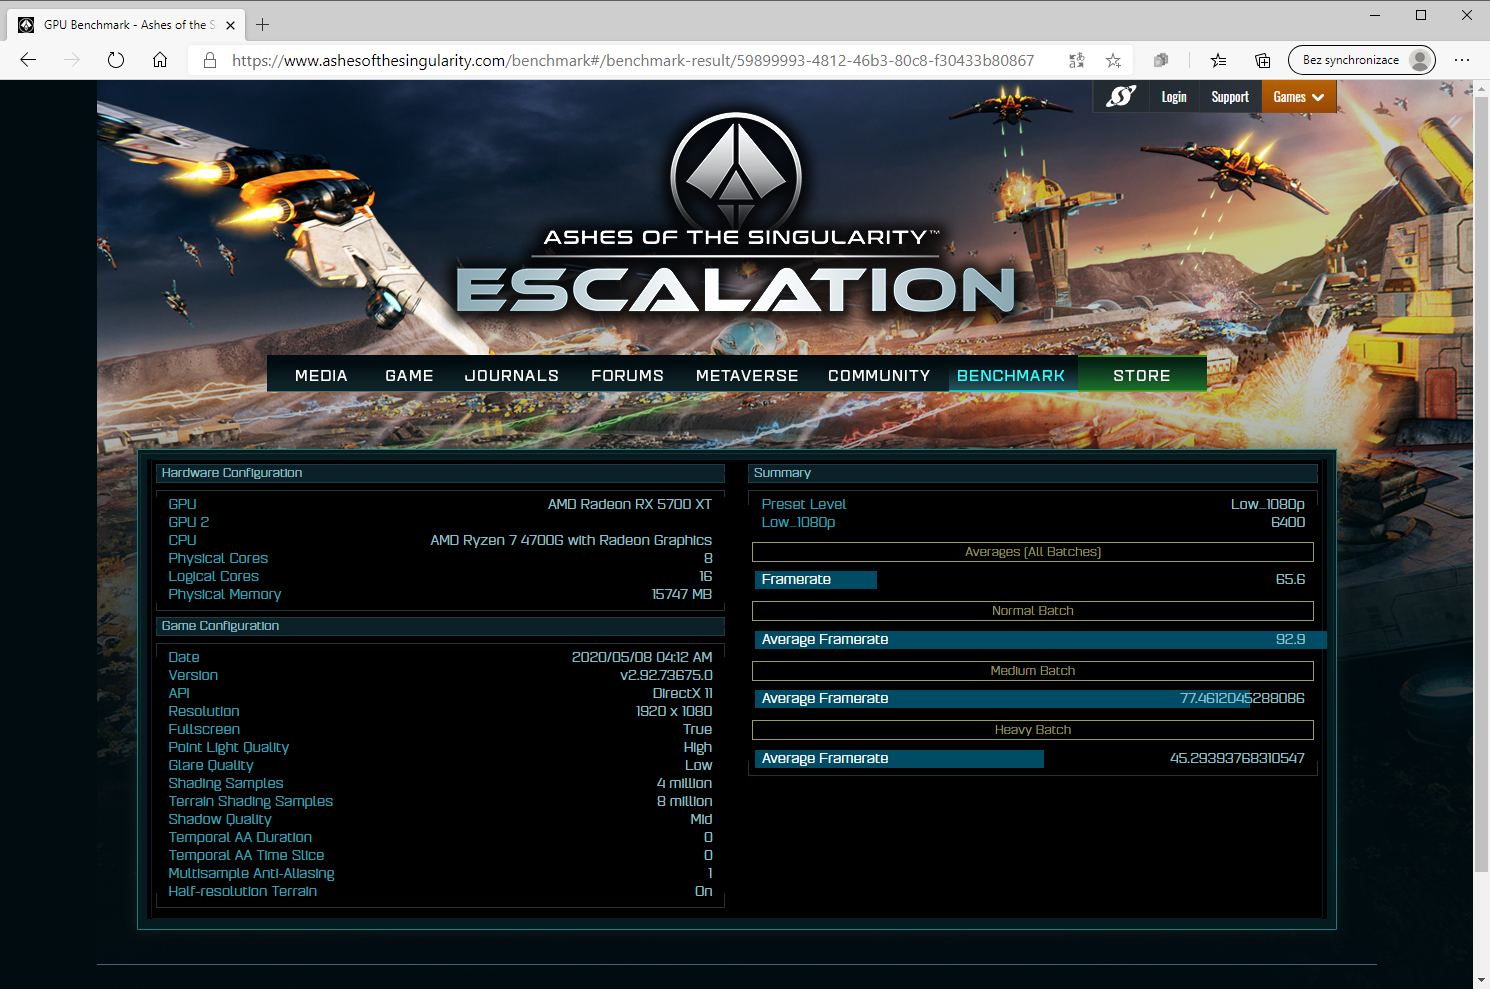This screenshot has height=989, width=1490.
Task: Open the Collections panel
Action: coord(1263,60)
